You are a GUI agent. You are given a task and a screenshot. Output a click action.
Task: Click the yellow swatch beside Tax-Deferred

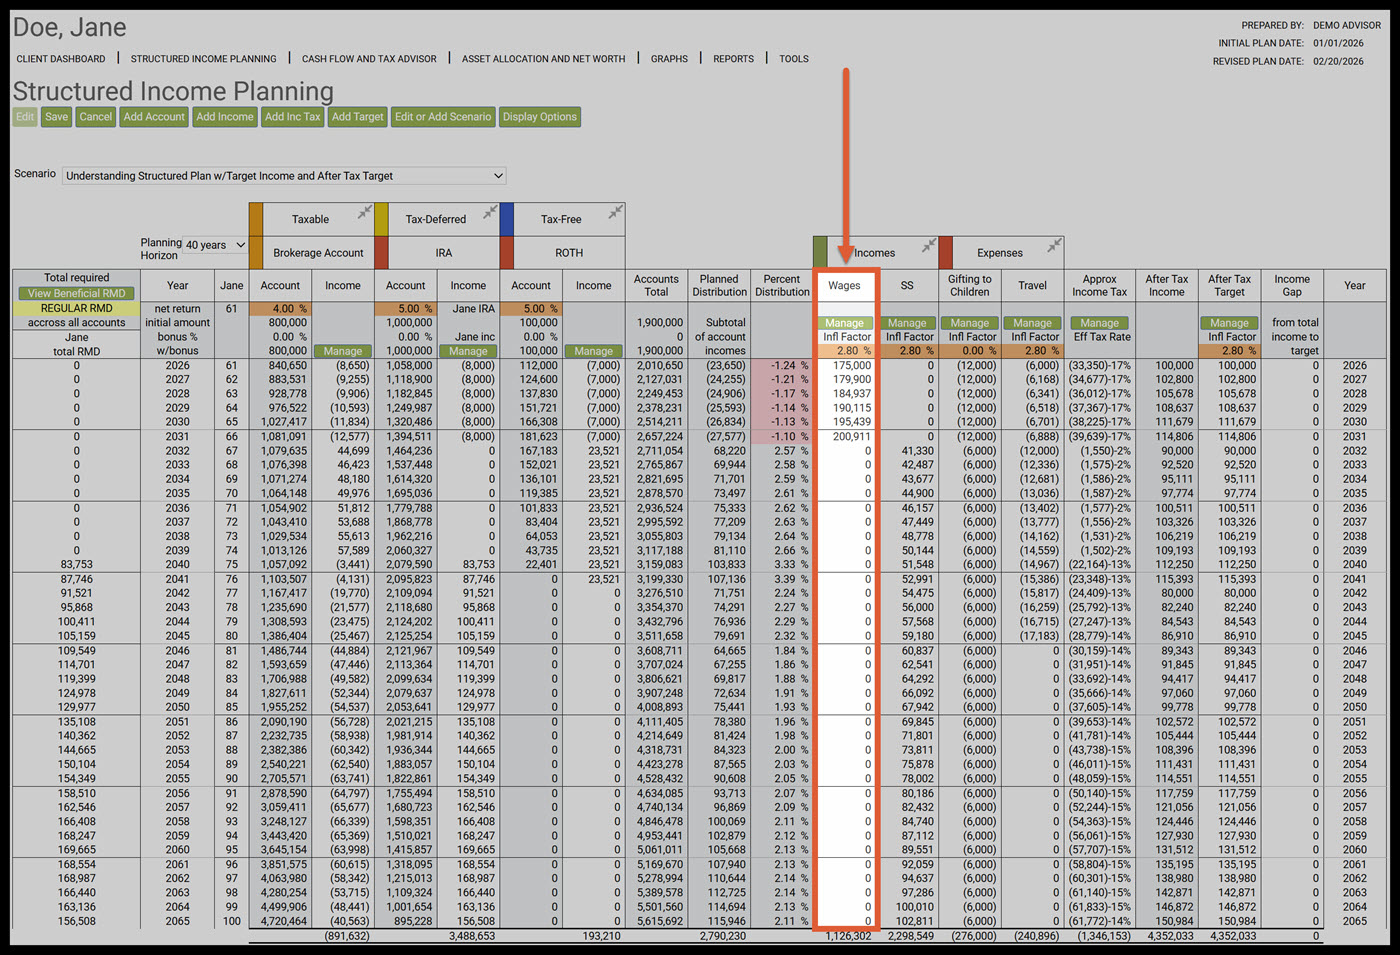click(381, 219)
